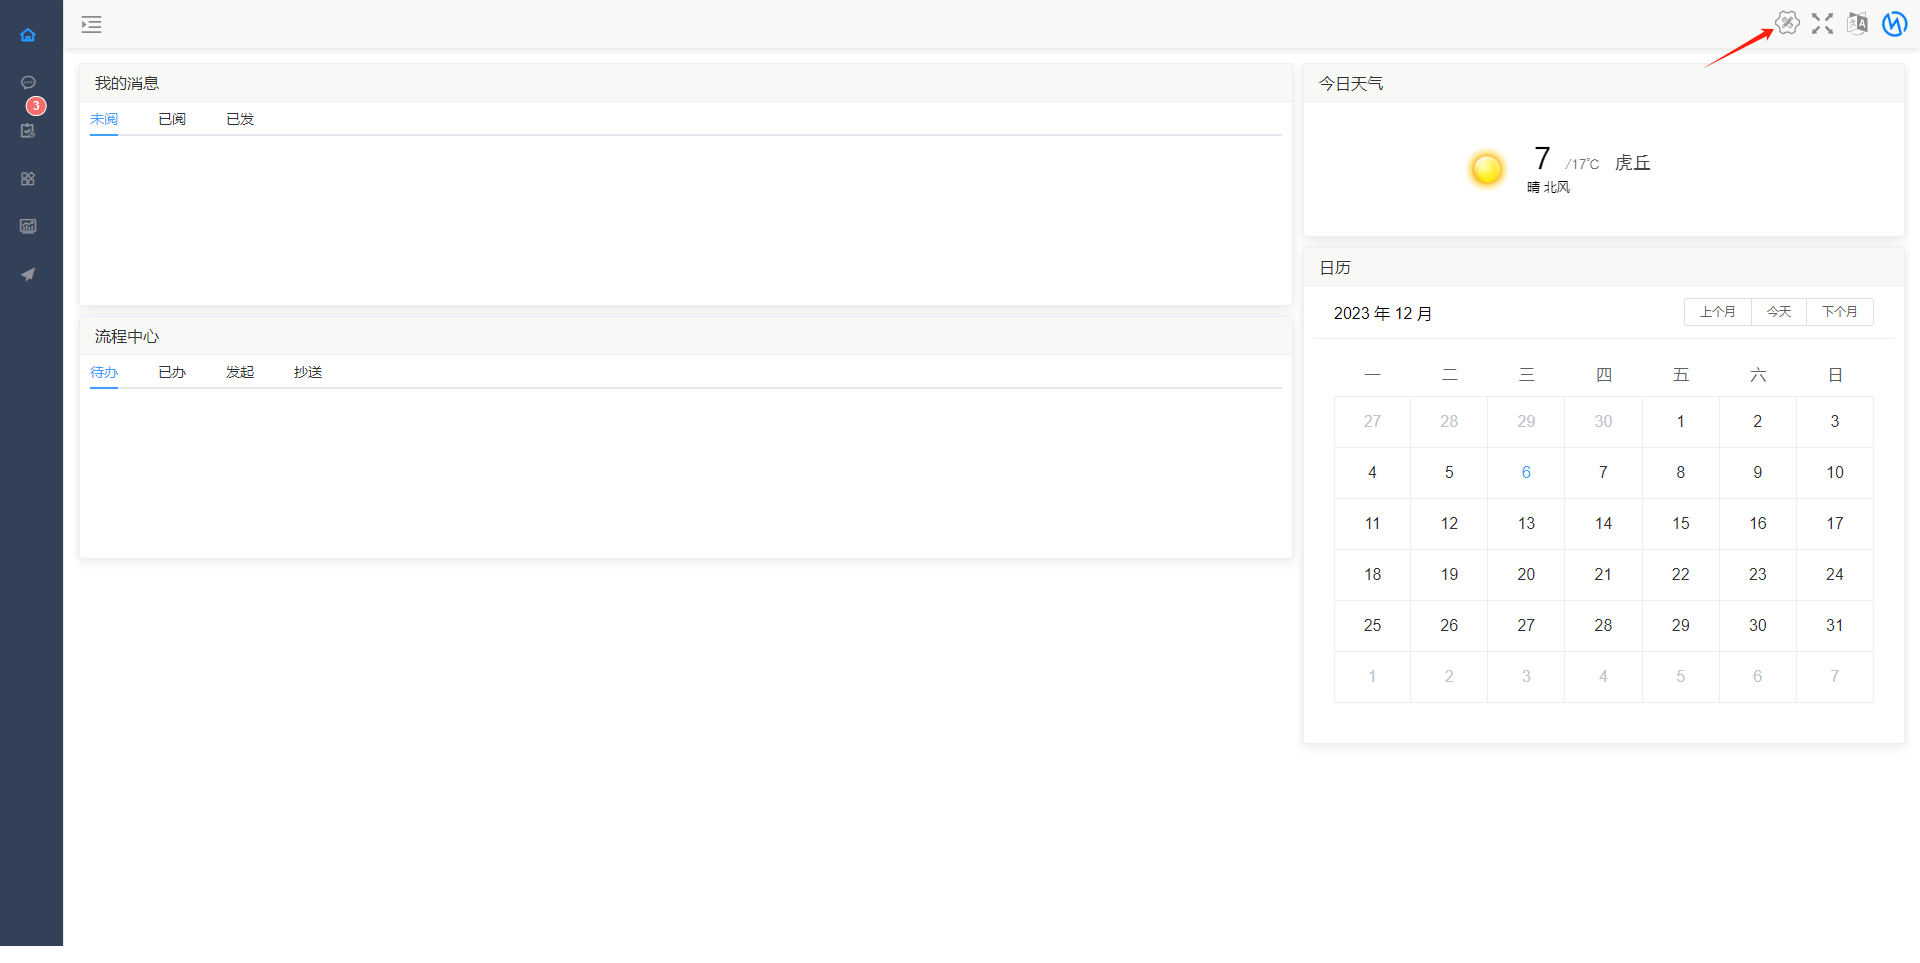Viewport: 1920px width, 963px height.
Task: Click the 2023 年 12 月 calendar title
Action: point(1383,313)
